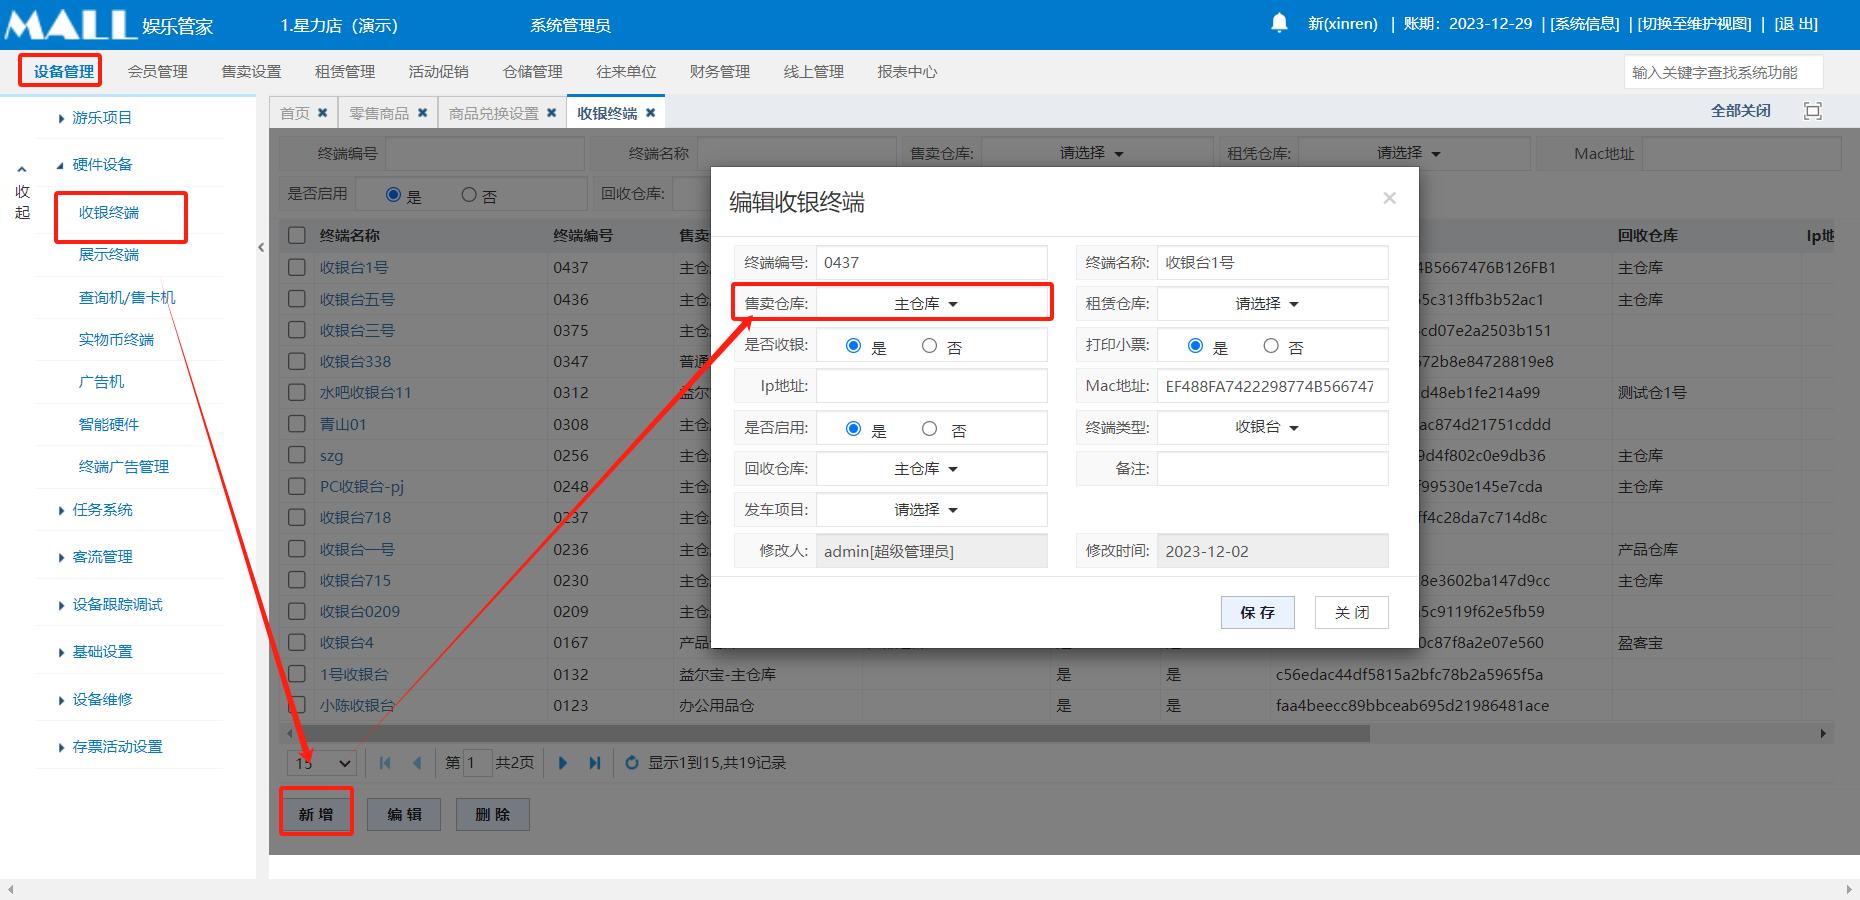Open the 发车项目 dropdown in dialog
This screenshot has height=900, width=1860.
(931, 510)
